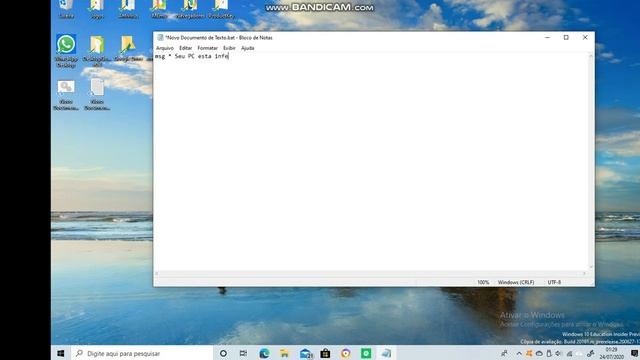Open the Formatar menu
Screen dimensions: 640x360
pyautogui.click(x=207, y=48)
